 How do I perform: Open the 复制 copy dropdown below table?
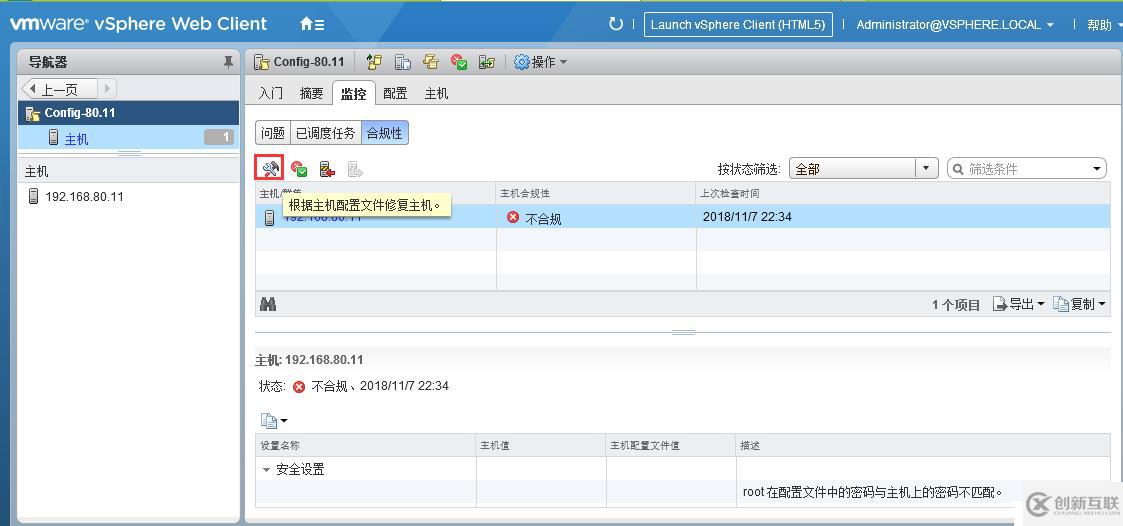click(x=1080, y=305)
